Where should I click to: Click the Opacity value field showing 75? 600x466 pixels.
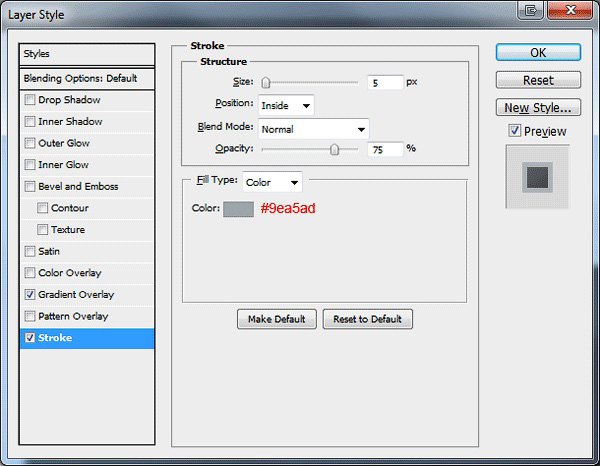tap(385, 149)
